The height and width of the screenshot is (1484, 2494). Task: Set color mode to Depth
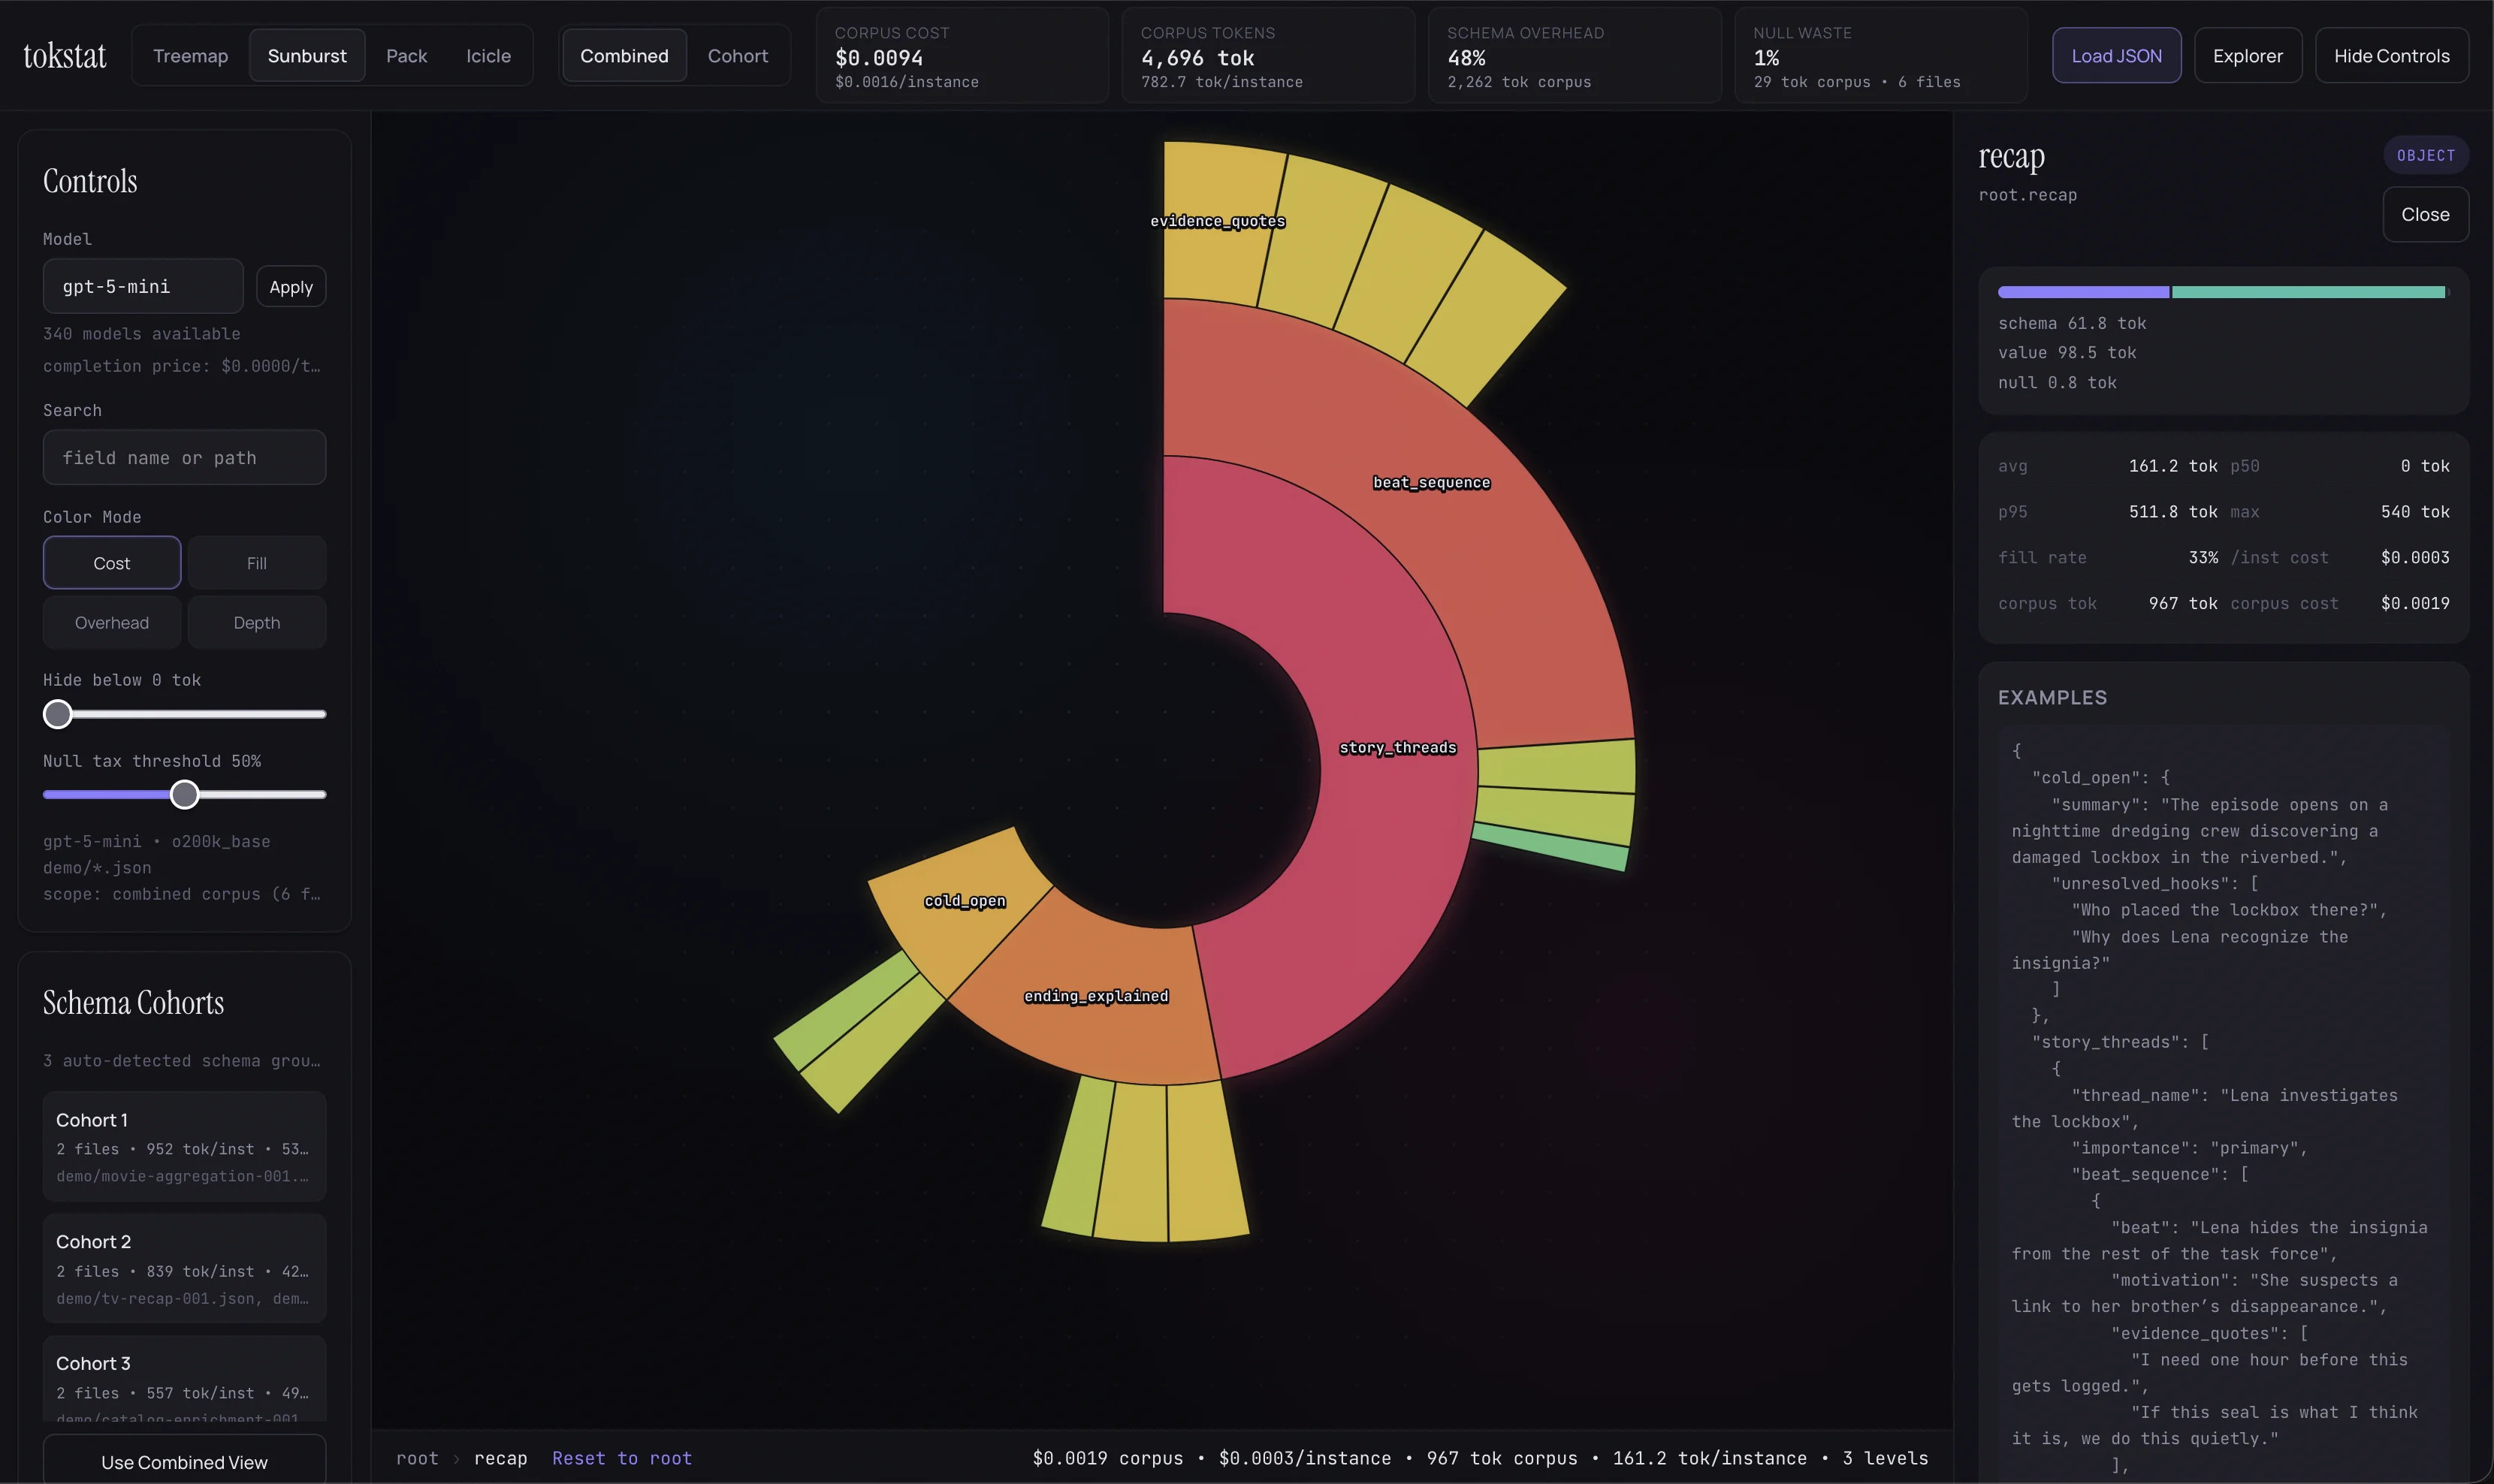(257, 621)
